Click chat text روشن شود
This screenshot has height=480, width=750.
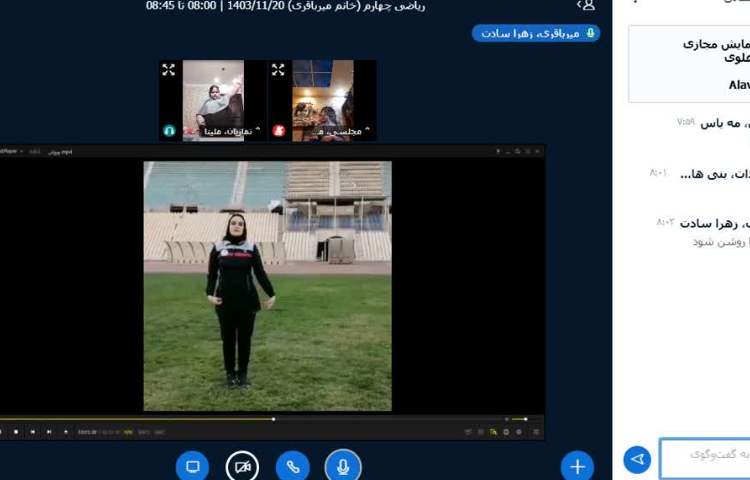point(721,241)
